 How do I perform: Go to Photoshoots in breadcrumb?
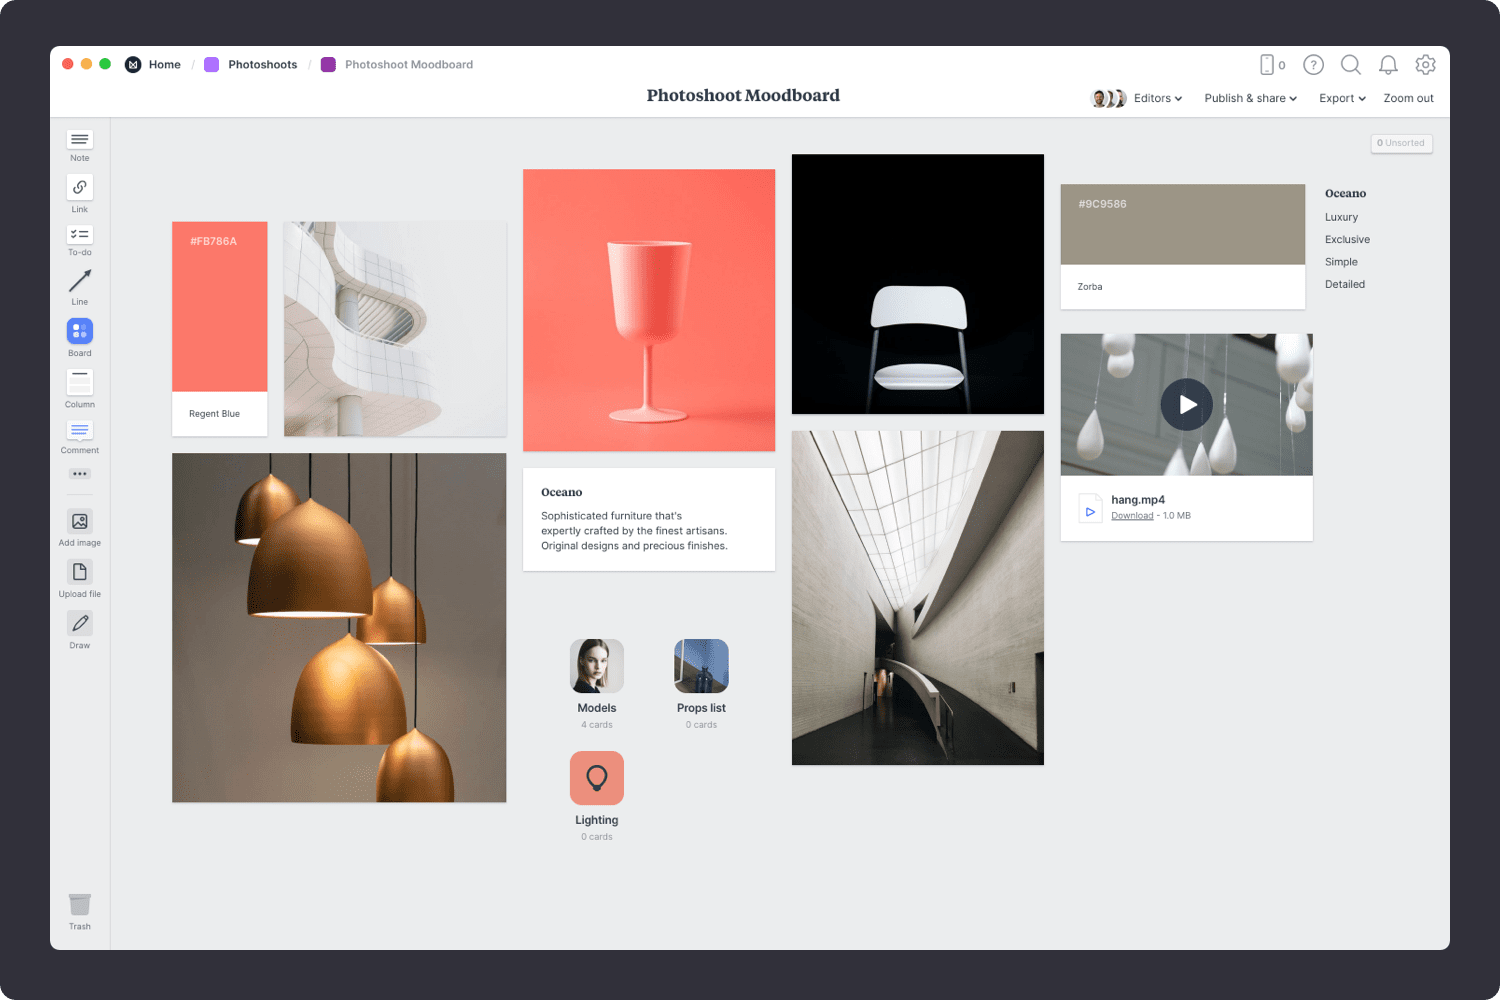[x=262, y=65]
